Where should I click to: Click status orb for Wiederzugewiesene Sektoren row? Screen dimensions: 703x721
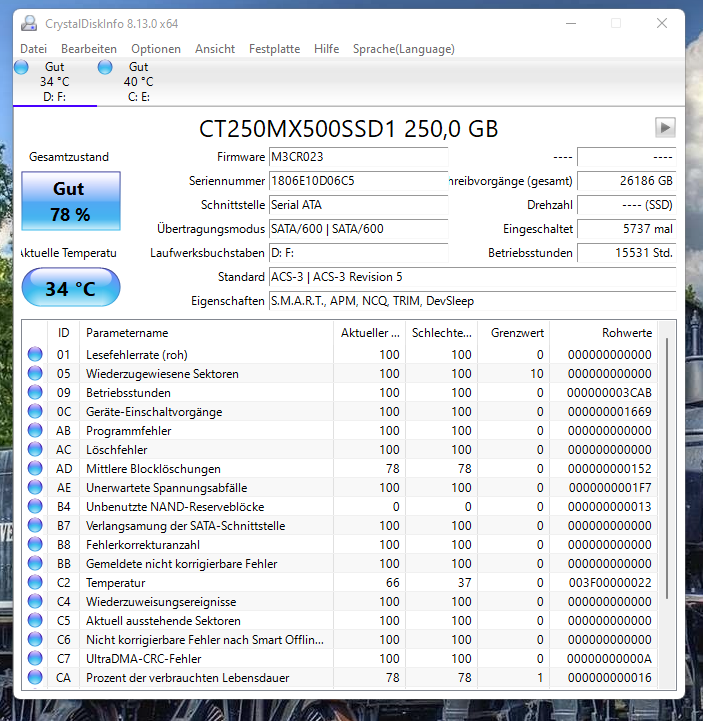point(35,373)
